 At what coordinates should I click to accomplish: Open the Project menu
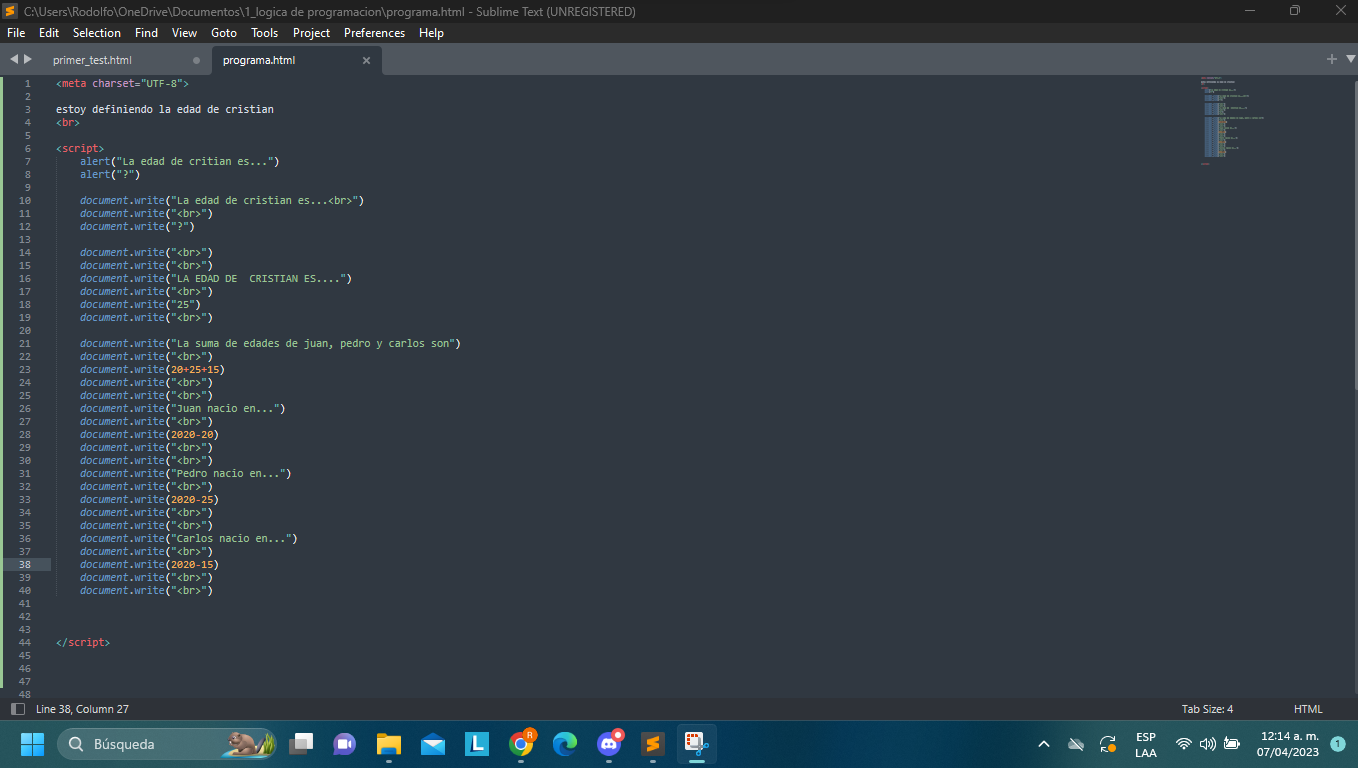pos(311,33)
